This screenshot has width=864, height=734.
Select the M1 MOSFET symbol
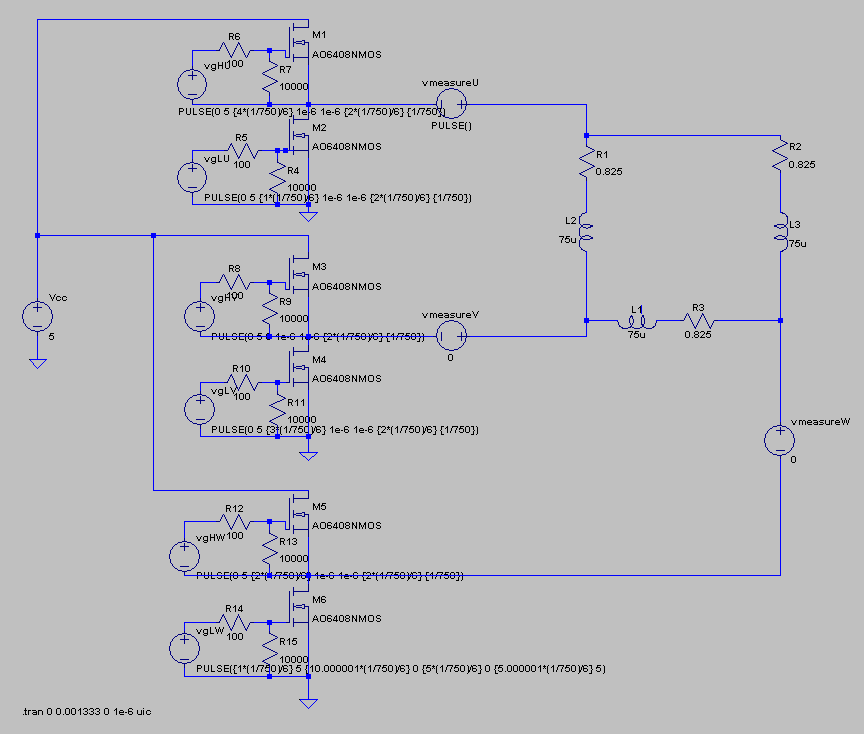[x=298, y=43]
